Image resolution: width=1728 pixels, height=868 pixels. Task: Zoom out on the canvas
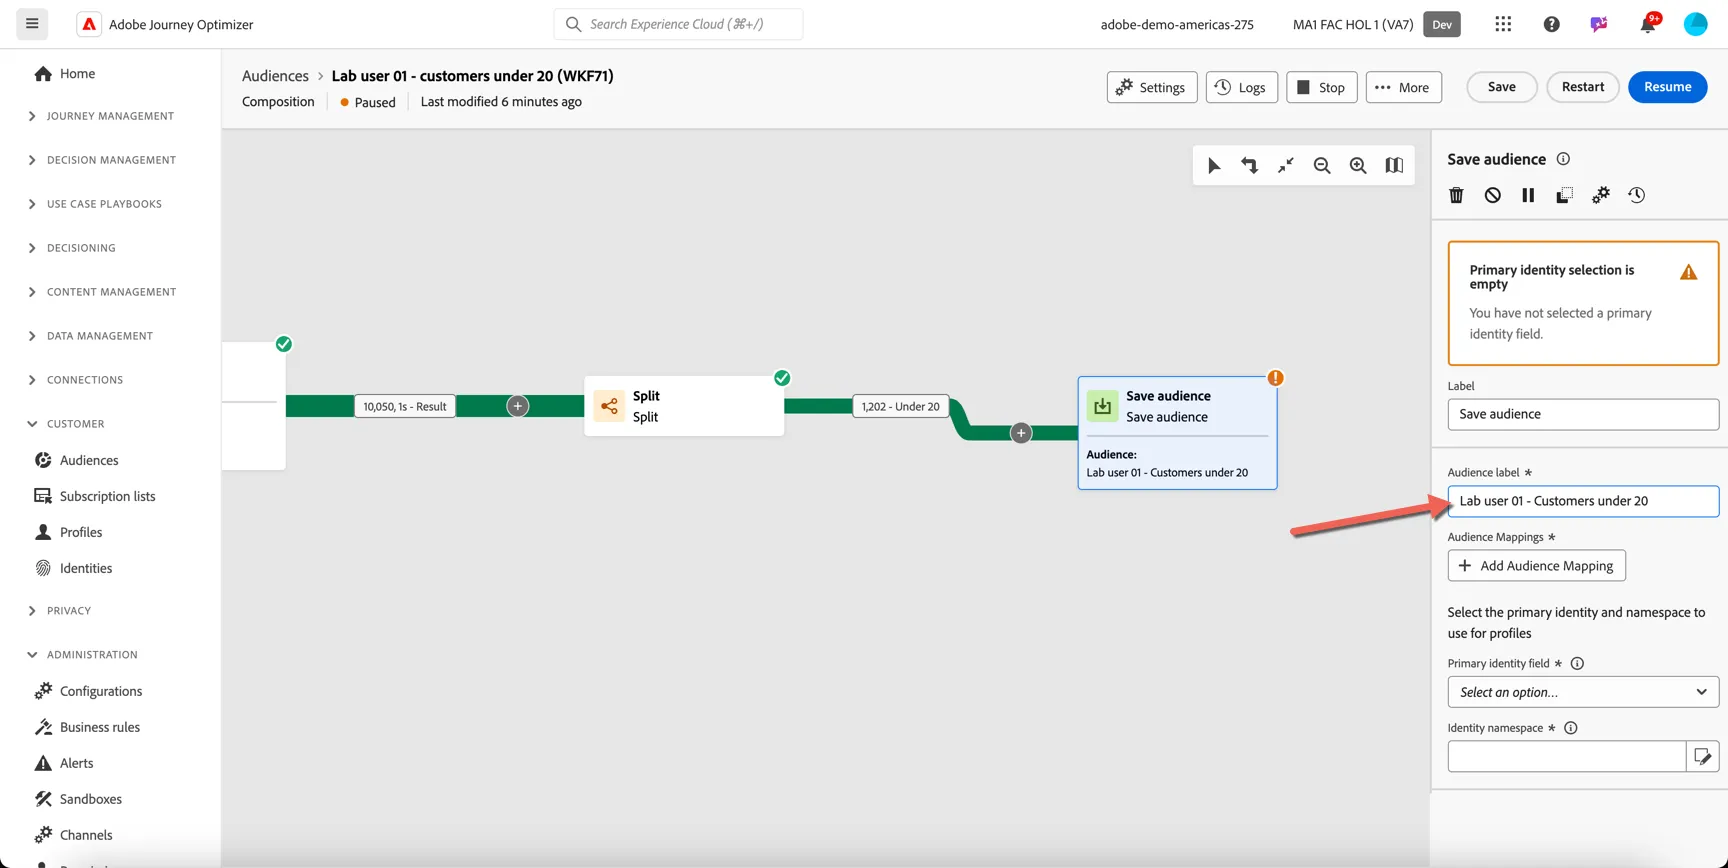click(x=1321, y=166)
